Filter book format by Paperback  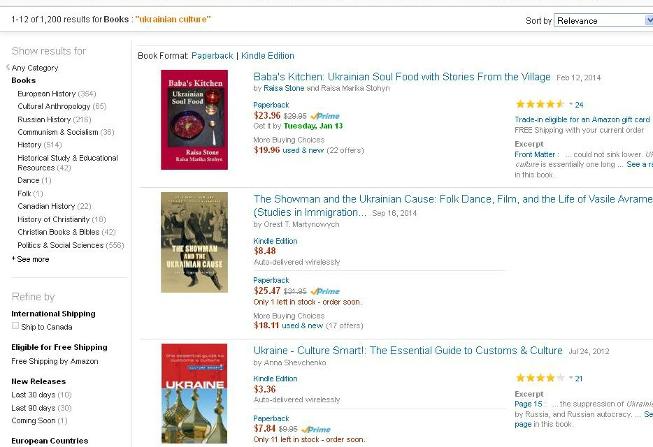coord(212,55)
